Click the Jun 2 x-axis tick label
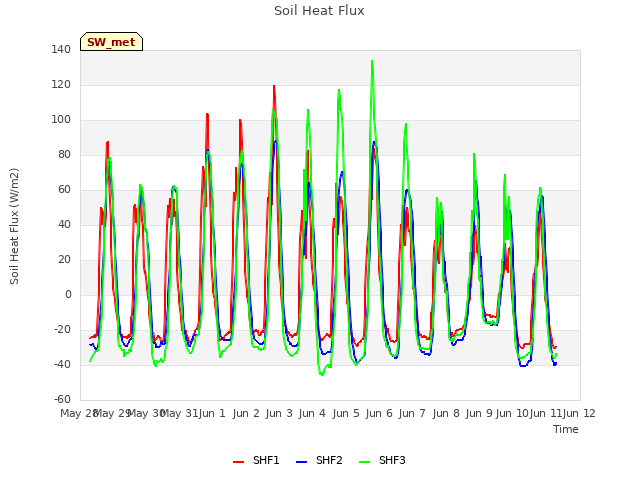The height and width of the screenshot is (480, 640). 246,413
